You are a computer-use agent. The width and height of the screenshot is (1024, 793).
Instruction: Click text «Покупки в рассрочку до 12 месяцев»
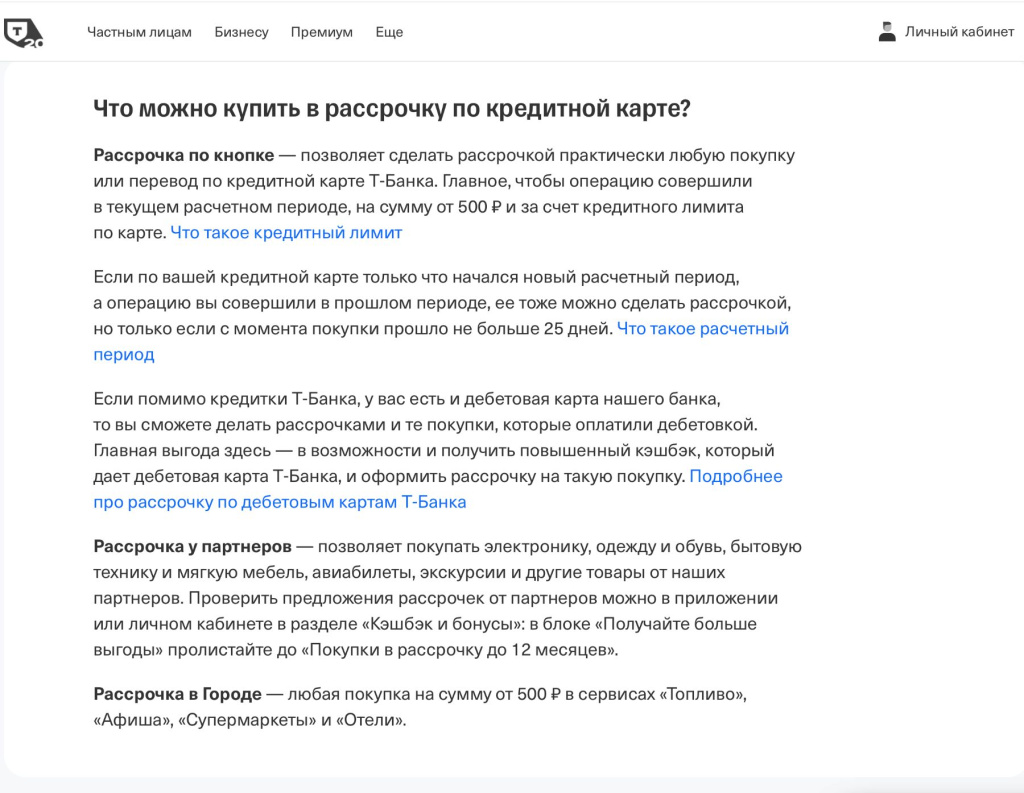point(459,650)
